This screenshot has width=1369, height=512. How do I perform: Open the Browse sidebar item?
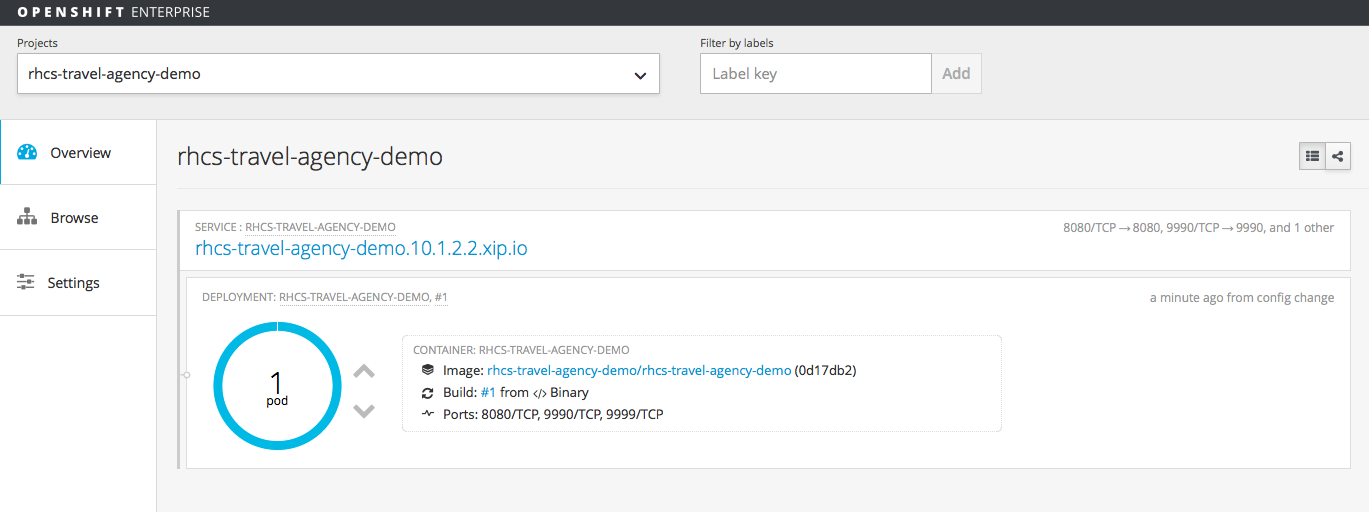[x=78, y=218]
